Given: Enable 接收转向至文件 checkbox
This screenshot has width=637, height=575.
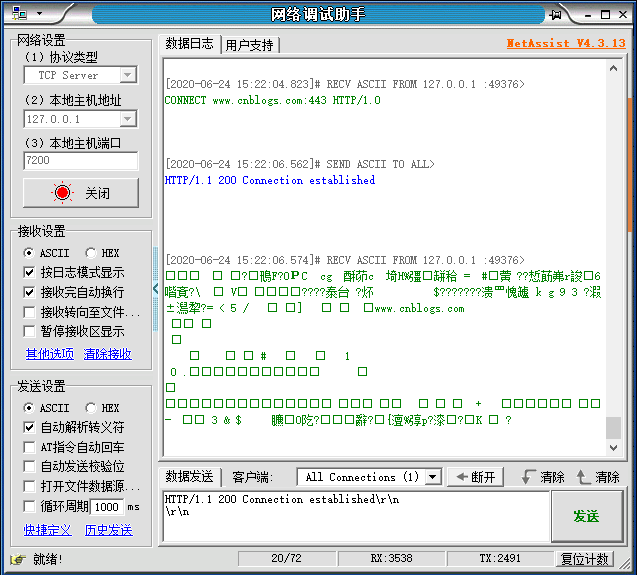Looking at the screenshot, I should click(x=29, y=312).
